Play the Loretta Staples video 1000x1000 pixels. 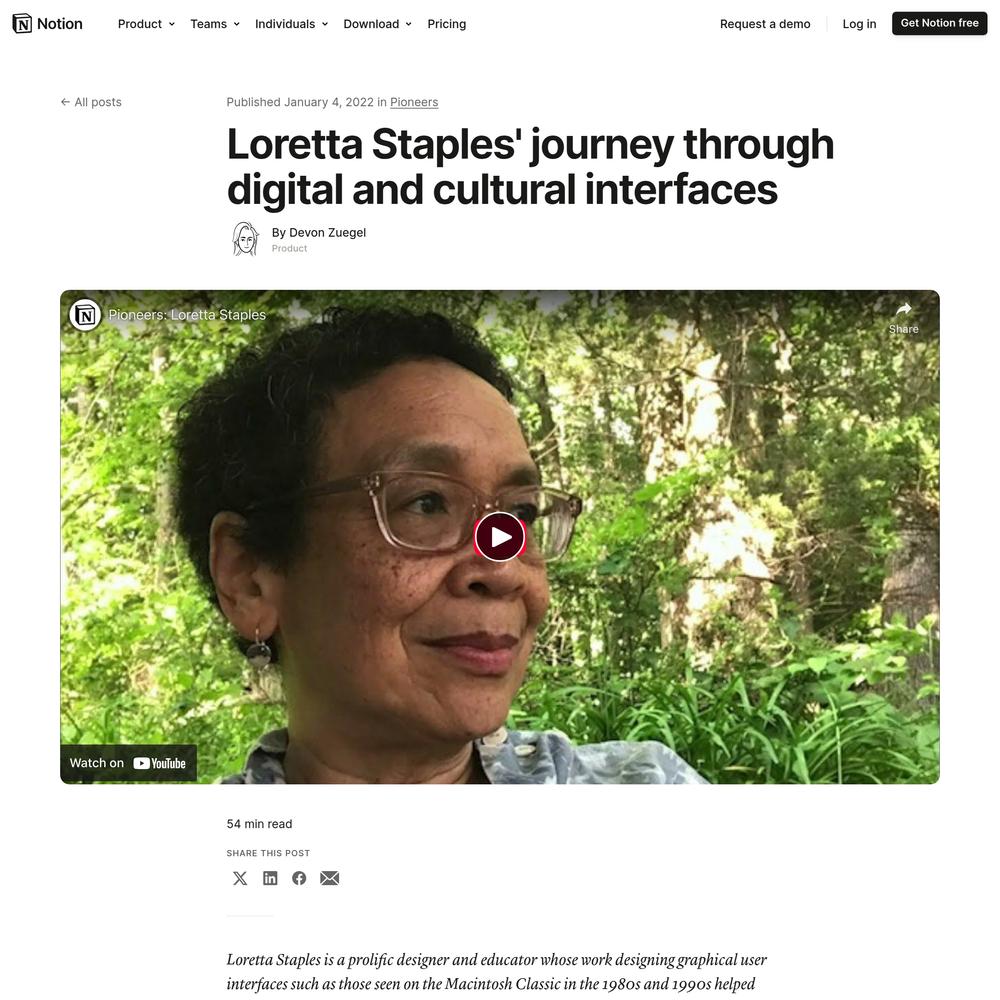[499, 537]
